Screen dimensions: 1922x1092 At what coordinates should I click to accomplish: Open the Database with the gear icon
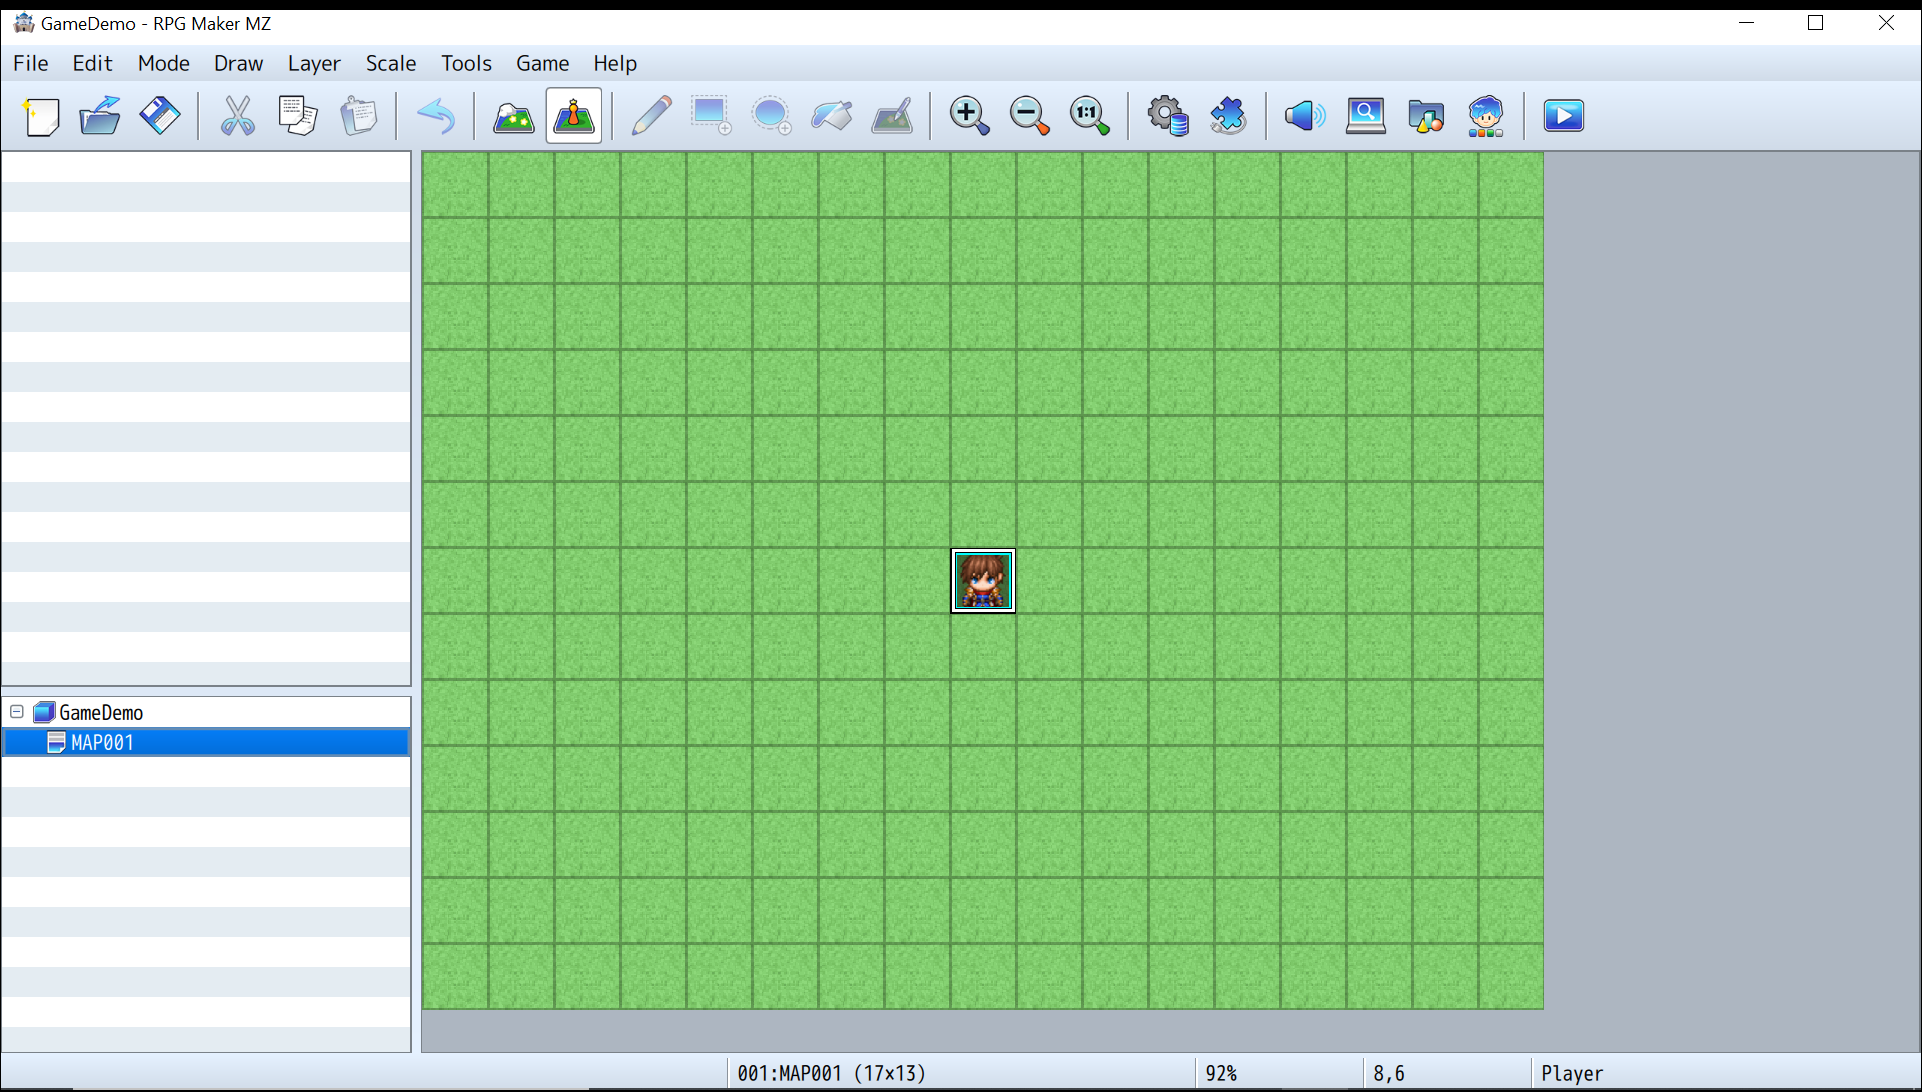point(1168,116)
